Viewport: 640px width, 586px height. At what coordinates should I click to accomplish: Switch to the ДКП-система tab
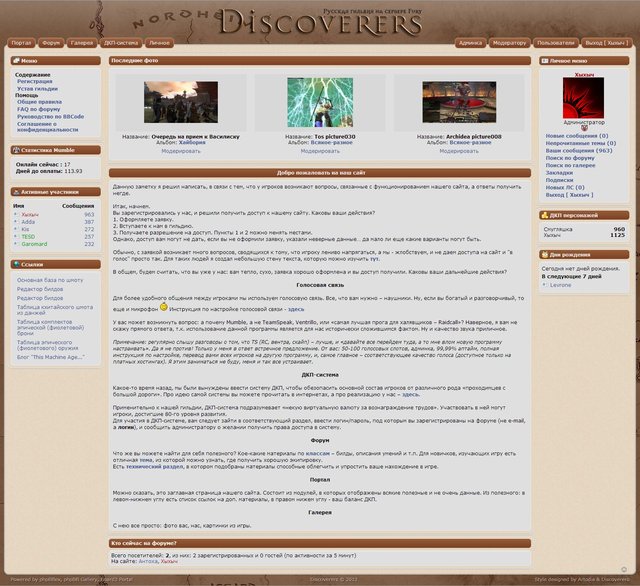121,43
